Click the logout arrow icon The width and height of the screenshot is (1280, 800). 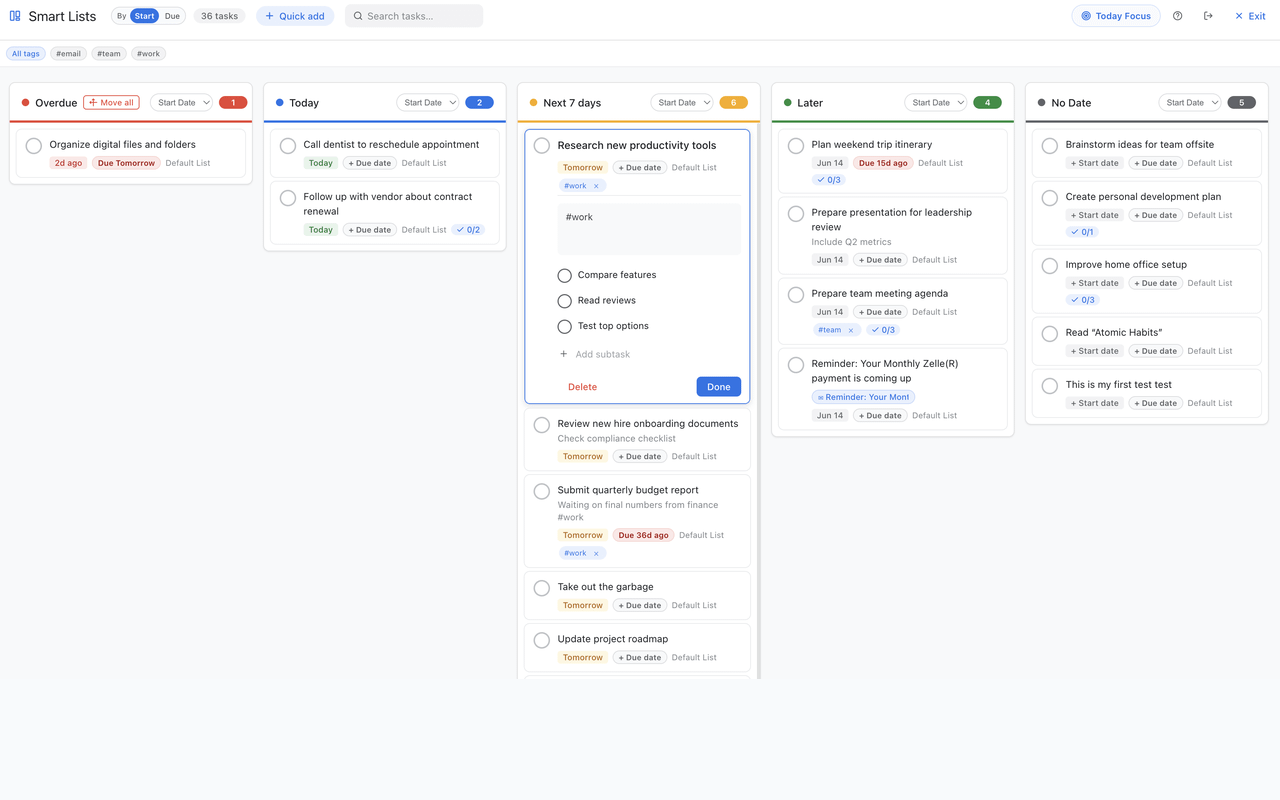[1208, 16]
